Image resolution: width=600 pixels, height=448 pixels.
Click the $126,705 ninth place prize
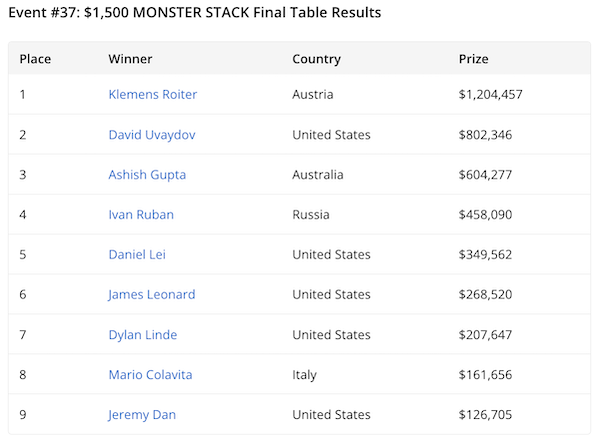[x=484, y=414]
